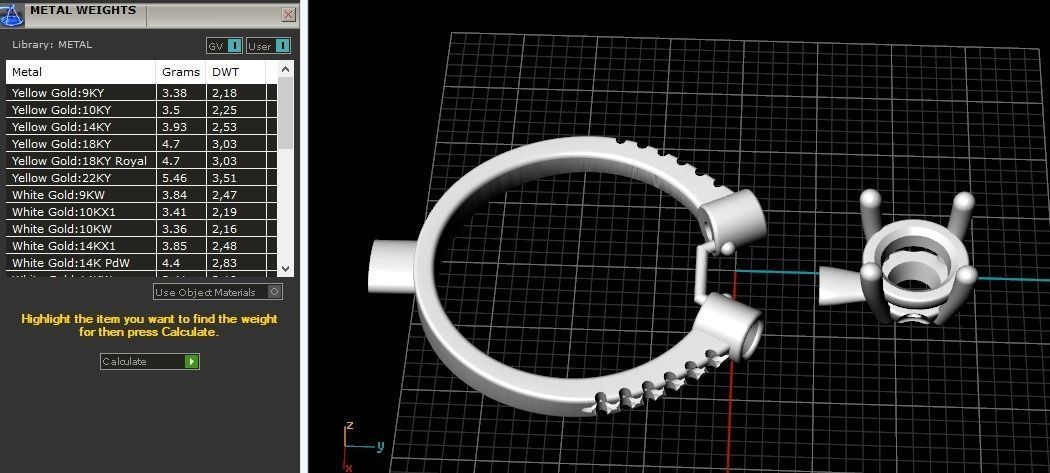Screen dimensions: 1050x473
Task: Select the White Gold:10KW row
Action: (x=141, y=229)
